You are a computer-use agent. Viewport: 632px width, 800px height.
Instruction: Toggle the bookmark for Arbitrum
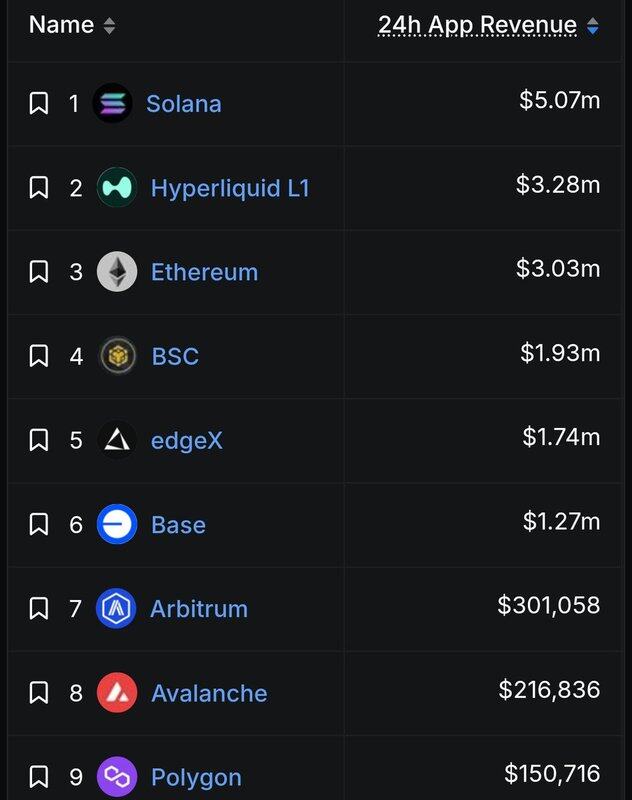[x=39, y=608]
